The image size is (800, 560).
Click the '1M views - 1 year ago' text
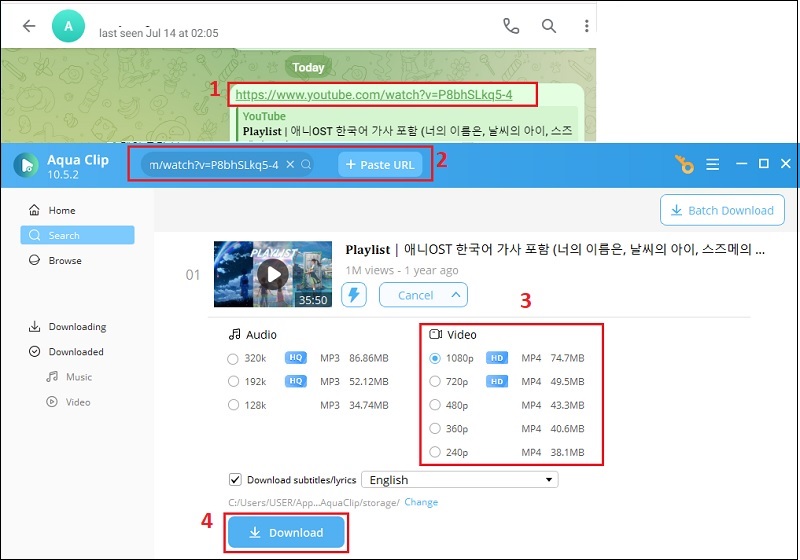pyautogui.click(x=402, y=270)
